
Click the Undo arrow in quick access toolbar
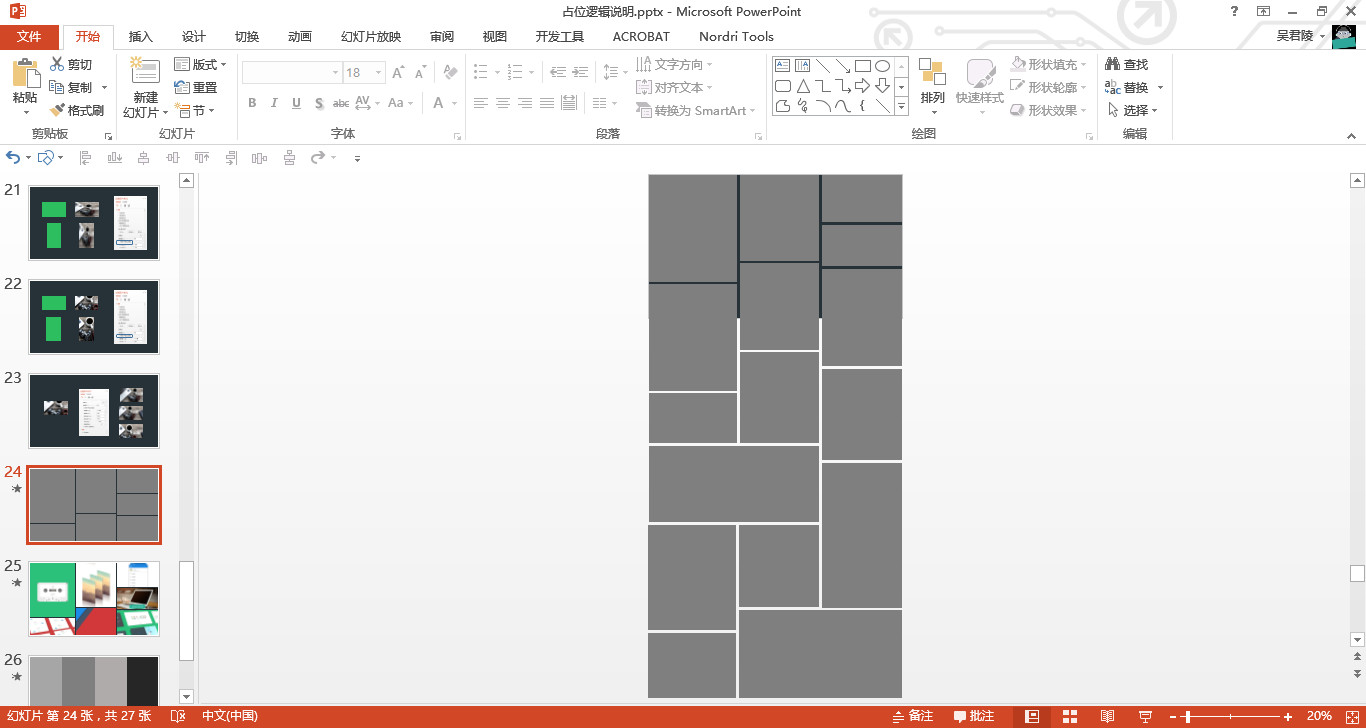13,158
